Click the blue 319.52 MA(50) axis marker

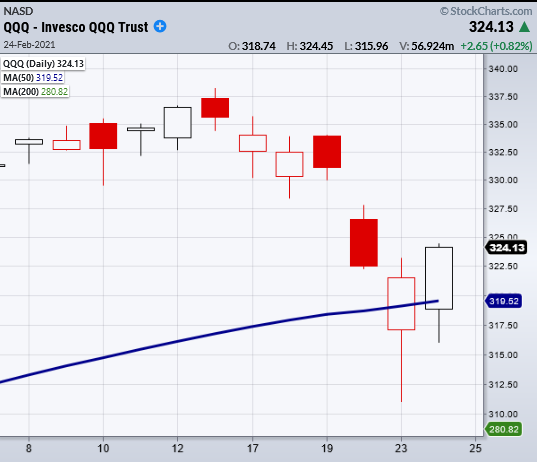[503, 301]
